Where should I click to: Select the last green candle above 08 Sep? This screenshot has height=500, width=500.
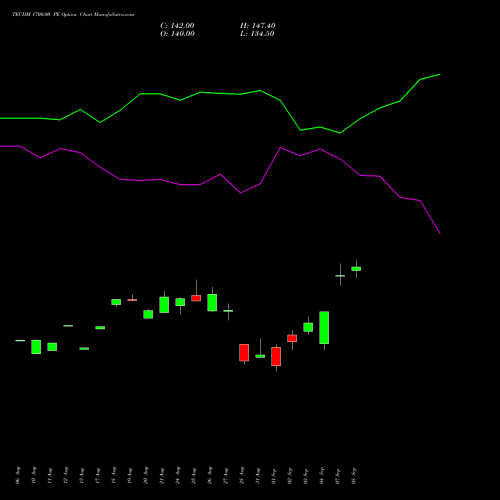coord(356,269)
